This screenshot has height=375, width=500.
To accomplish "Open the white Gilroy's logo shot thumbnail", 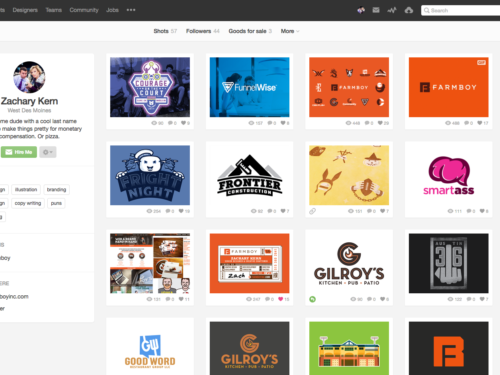I will point(349,263).
